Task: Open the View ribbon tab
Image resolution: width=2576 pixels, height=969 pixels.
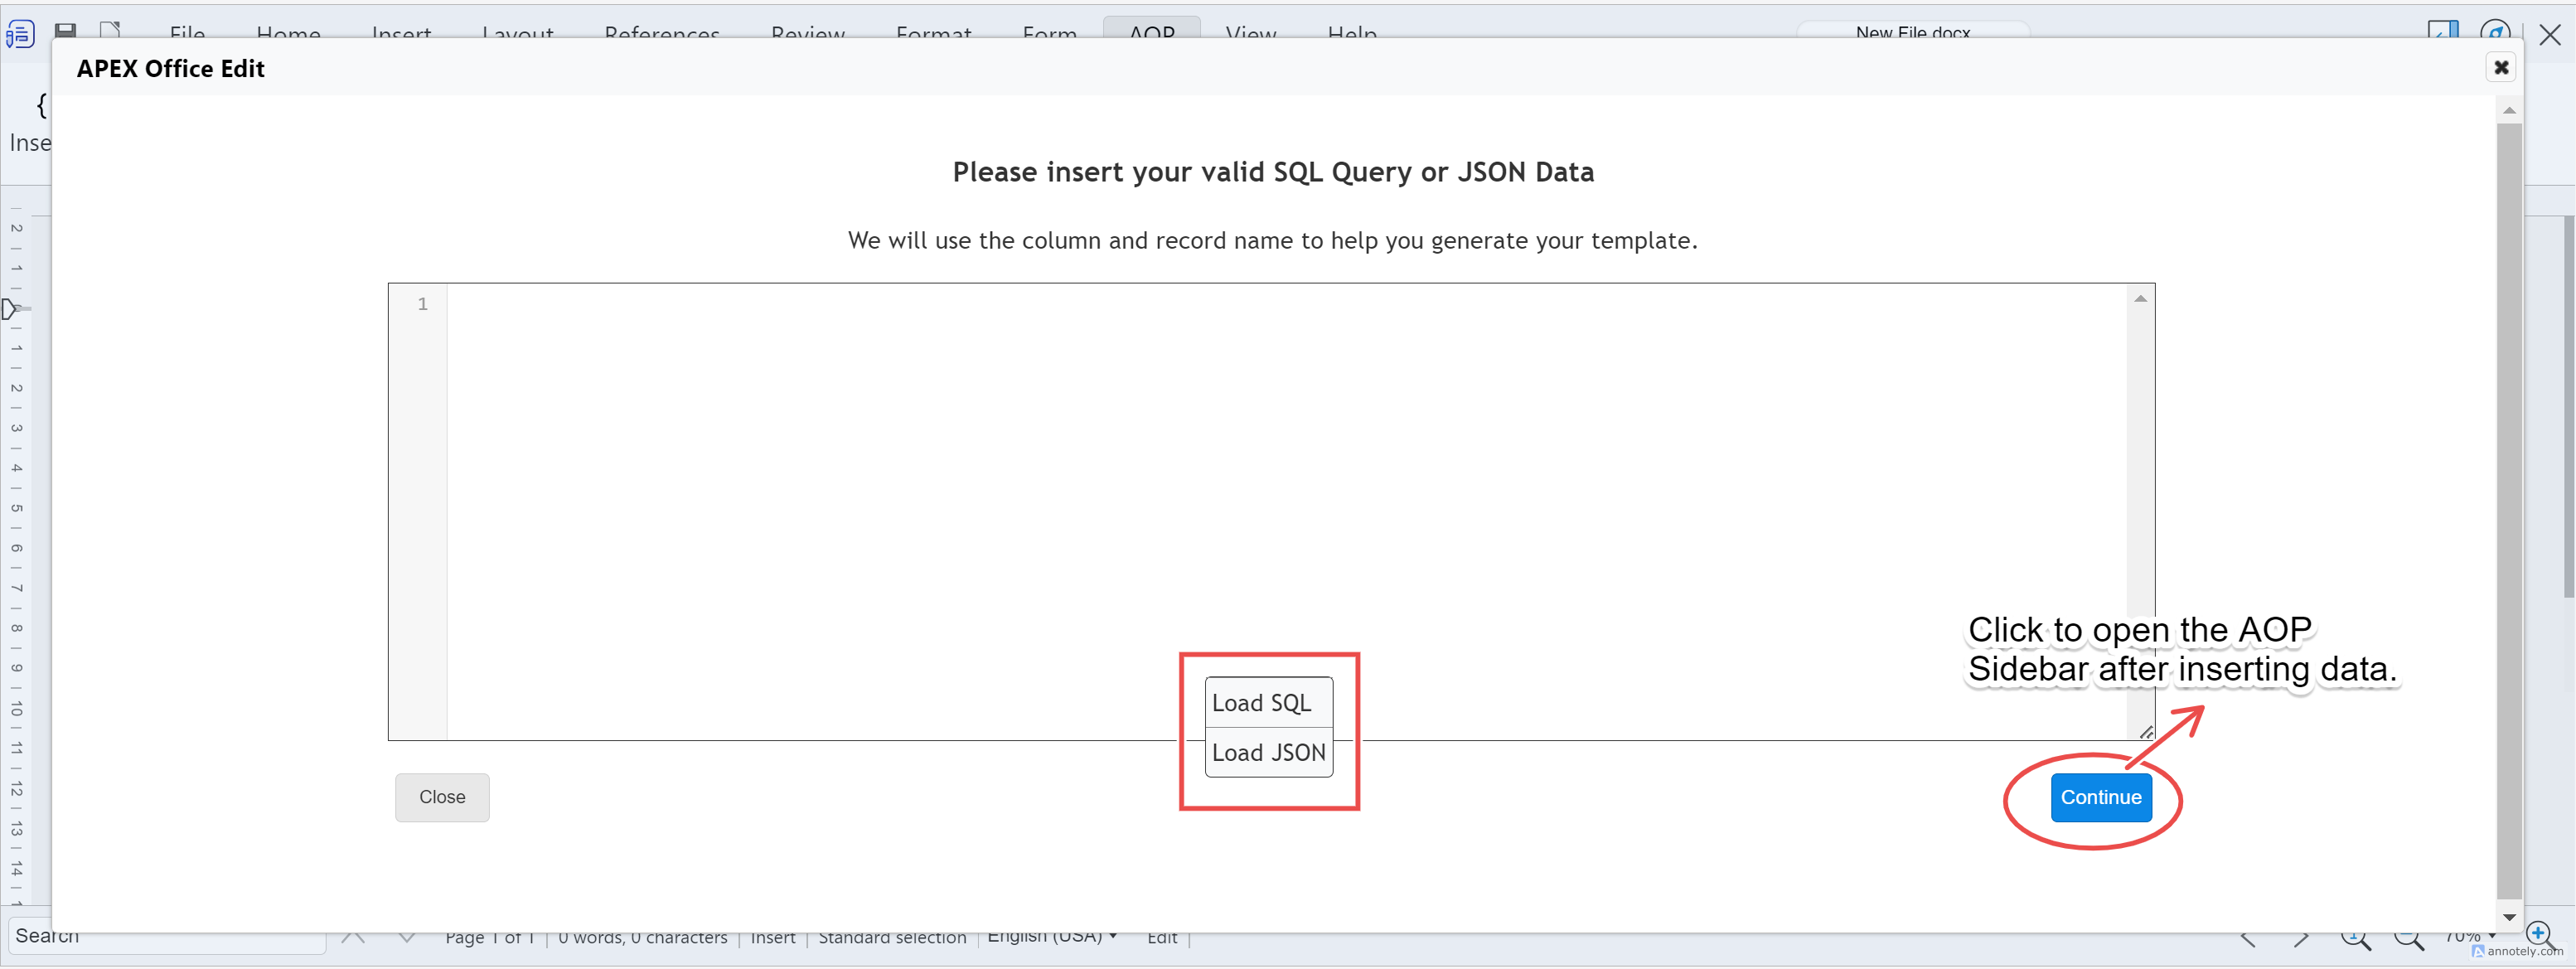Action: (1250, 33)
